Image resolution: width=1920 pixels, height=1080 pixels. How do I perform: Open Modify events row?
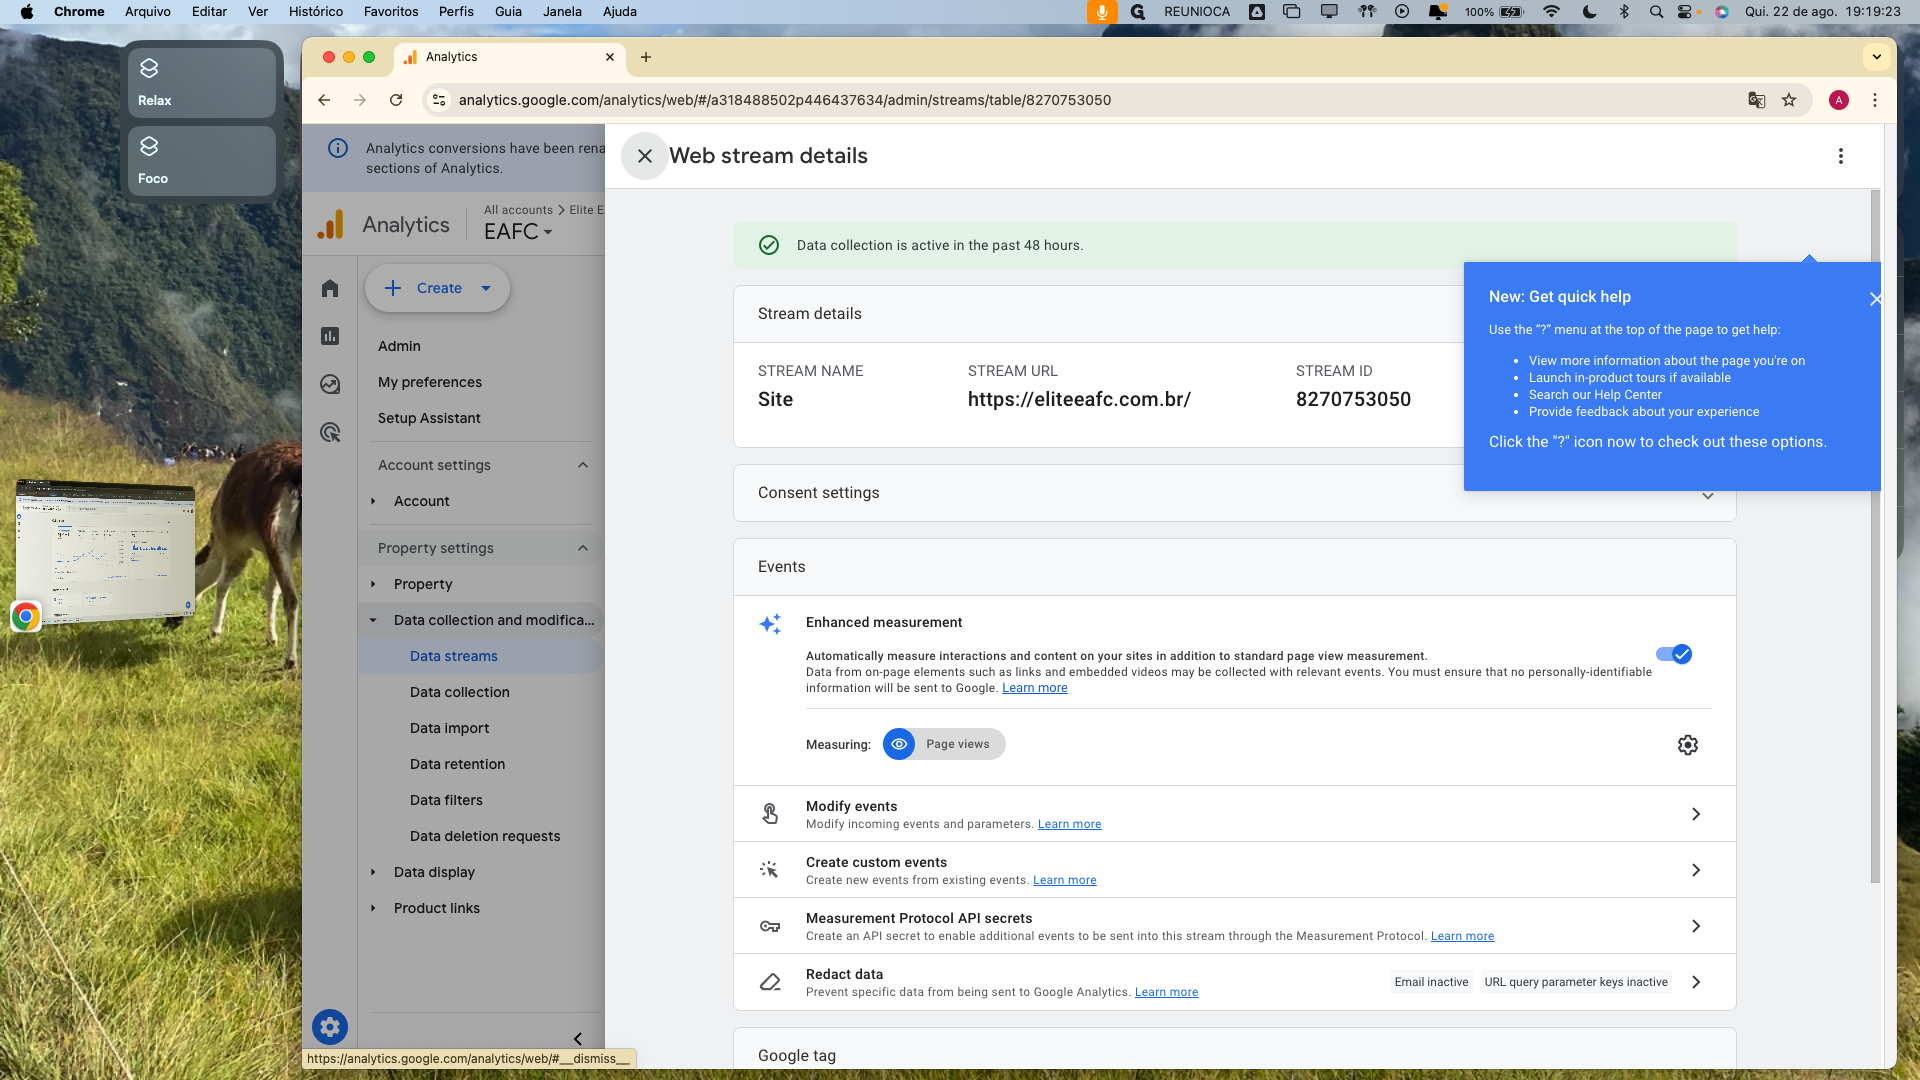pyautogui.click(x=1234, y=814)
